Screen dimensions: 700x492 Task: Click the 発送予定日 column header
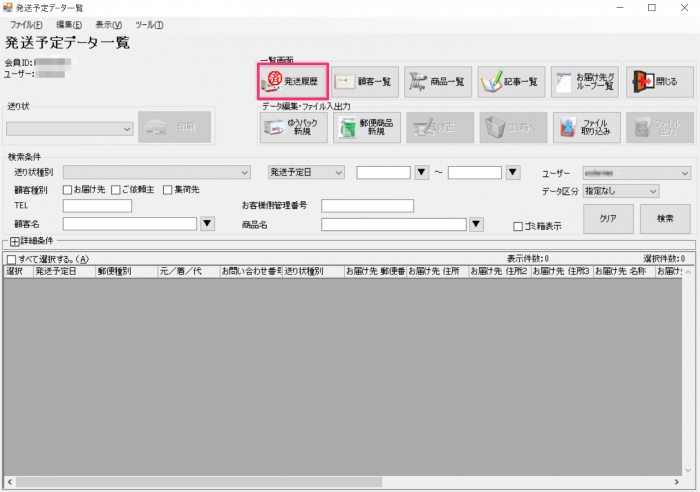65,271
